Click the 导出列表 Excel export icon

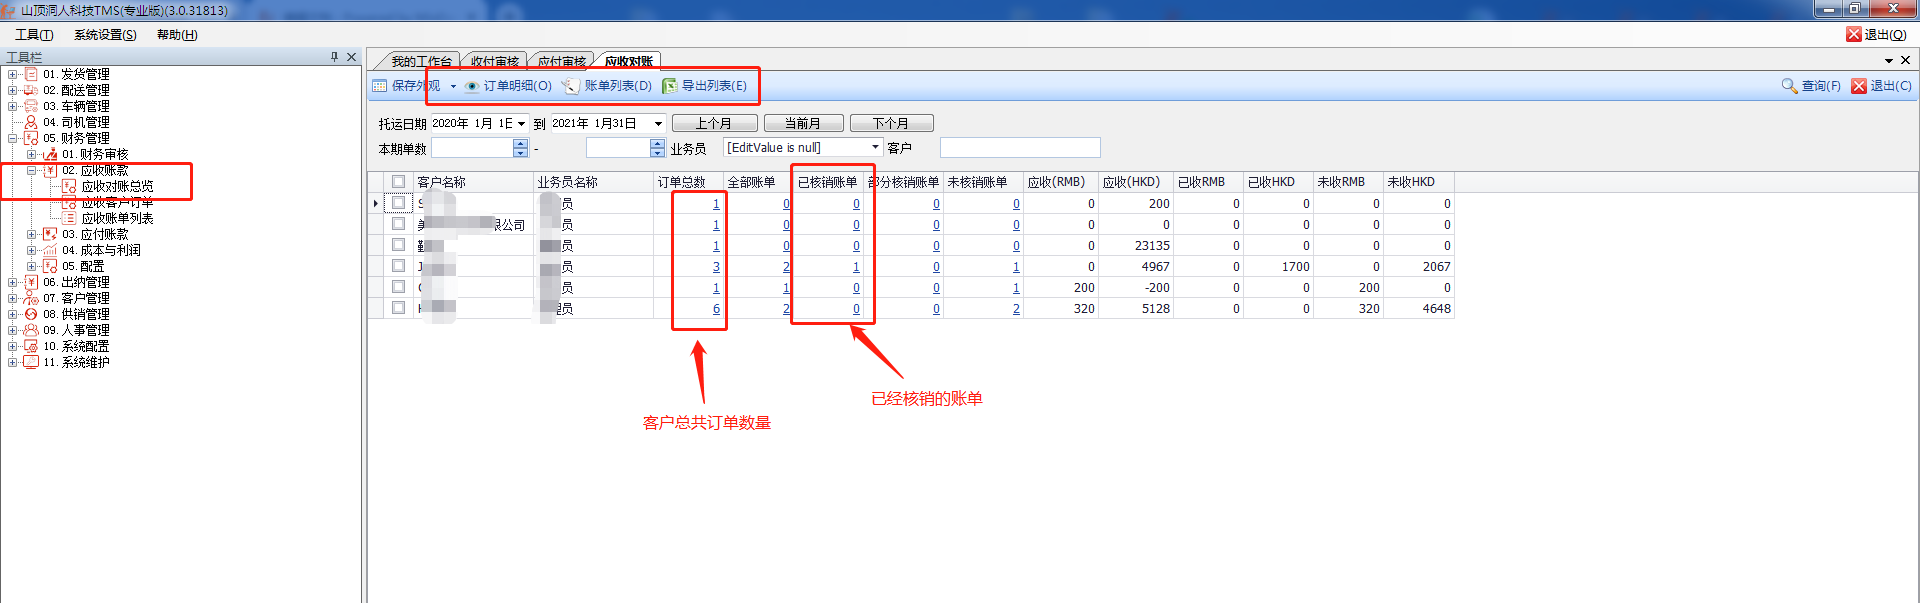tap(670, 86)
